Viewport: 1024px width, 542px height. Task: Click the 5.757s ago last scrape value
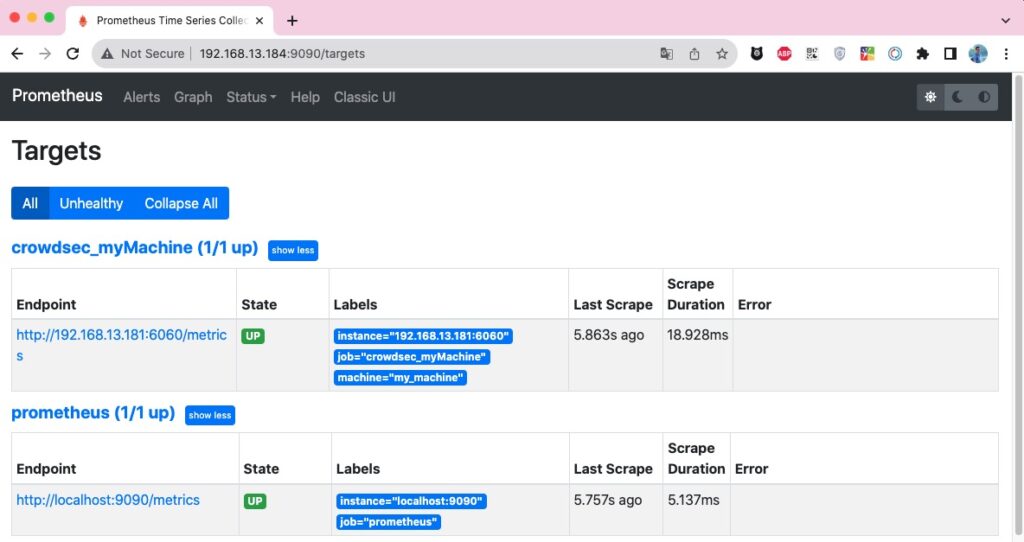608,500
